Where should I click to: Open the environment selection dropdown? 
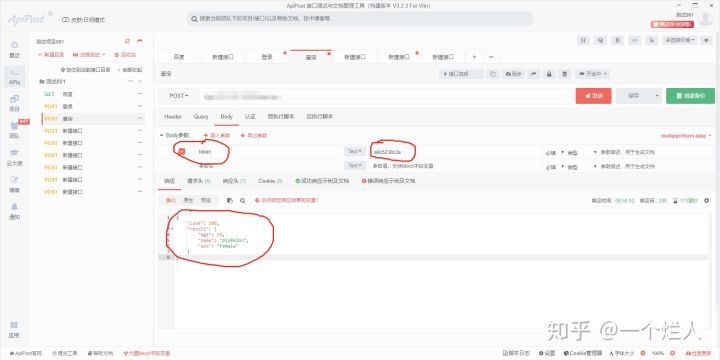click(x=680, y=40)
